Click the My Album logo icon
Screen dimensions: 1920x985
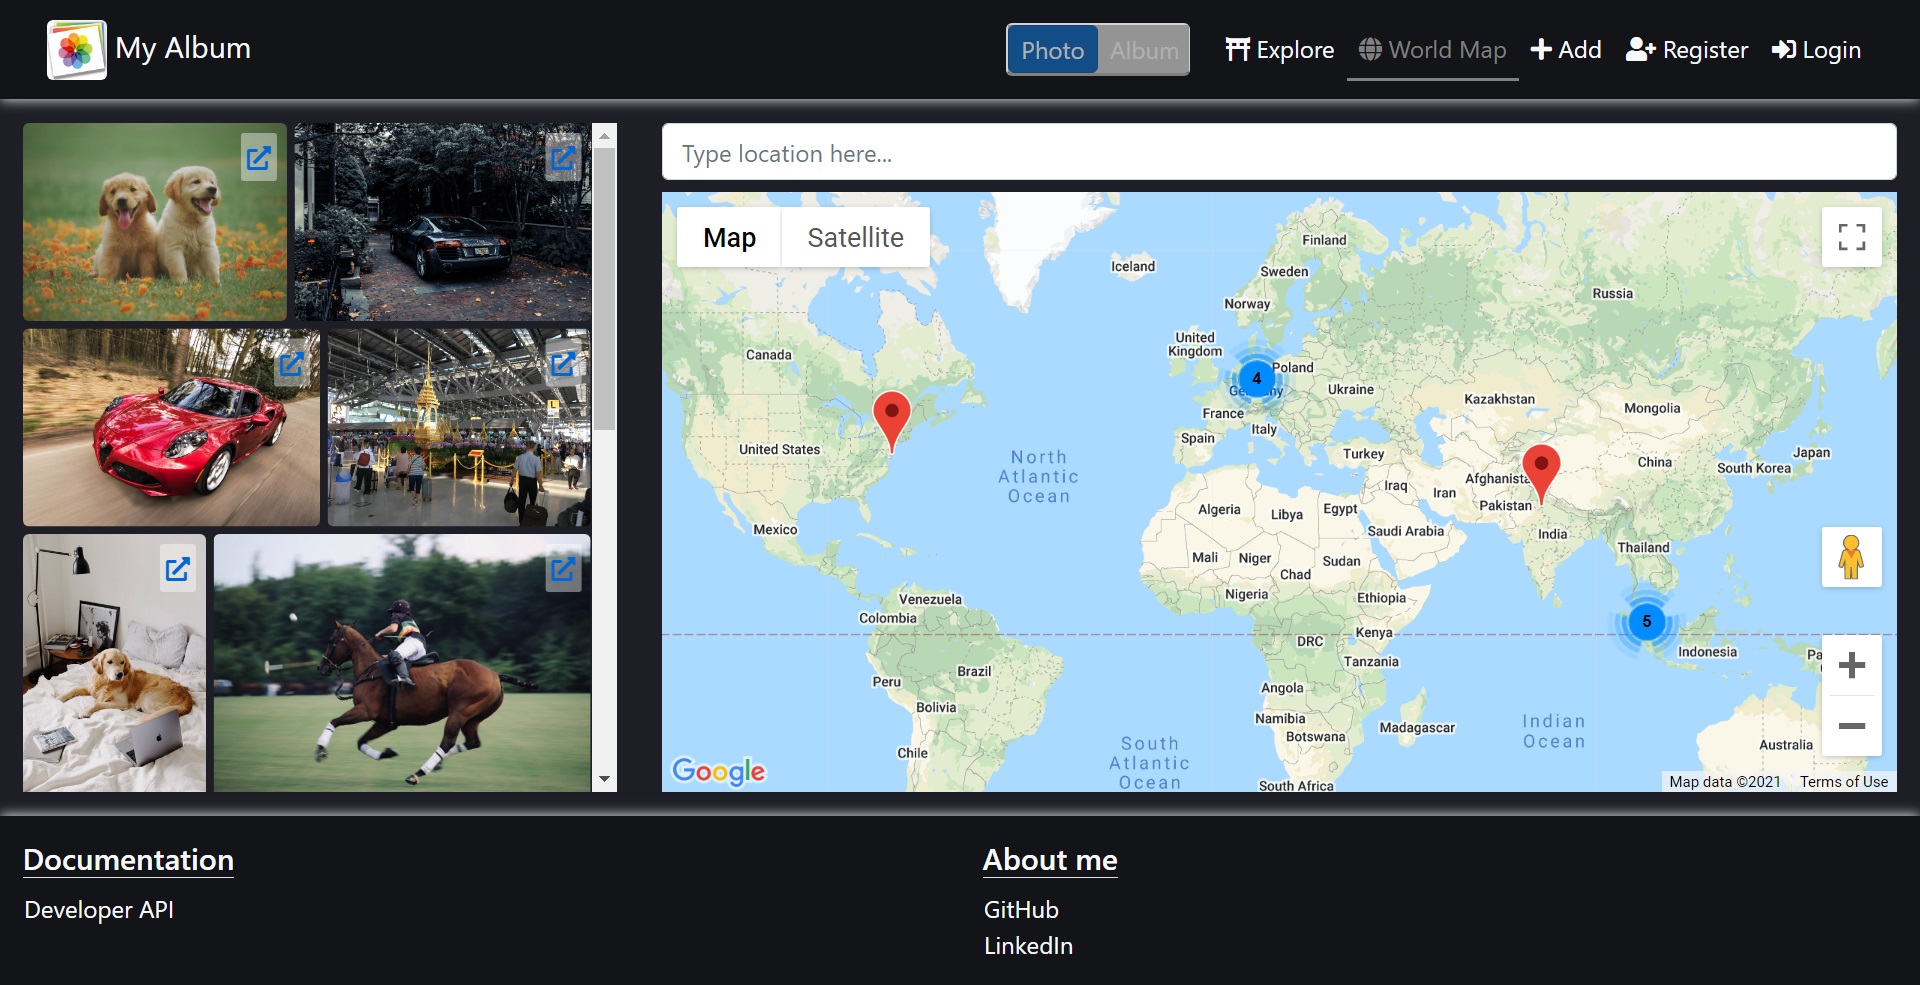click(x=77, y=49)
